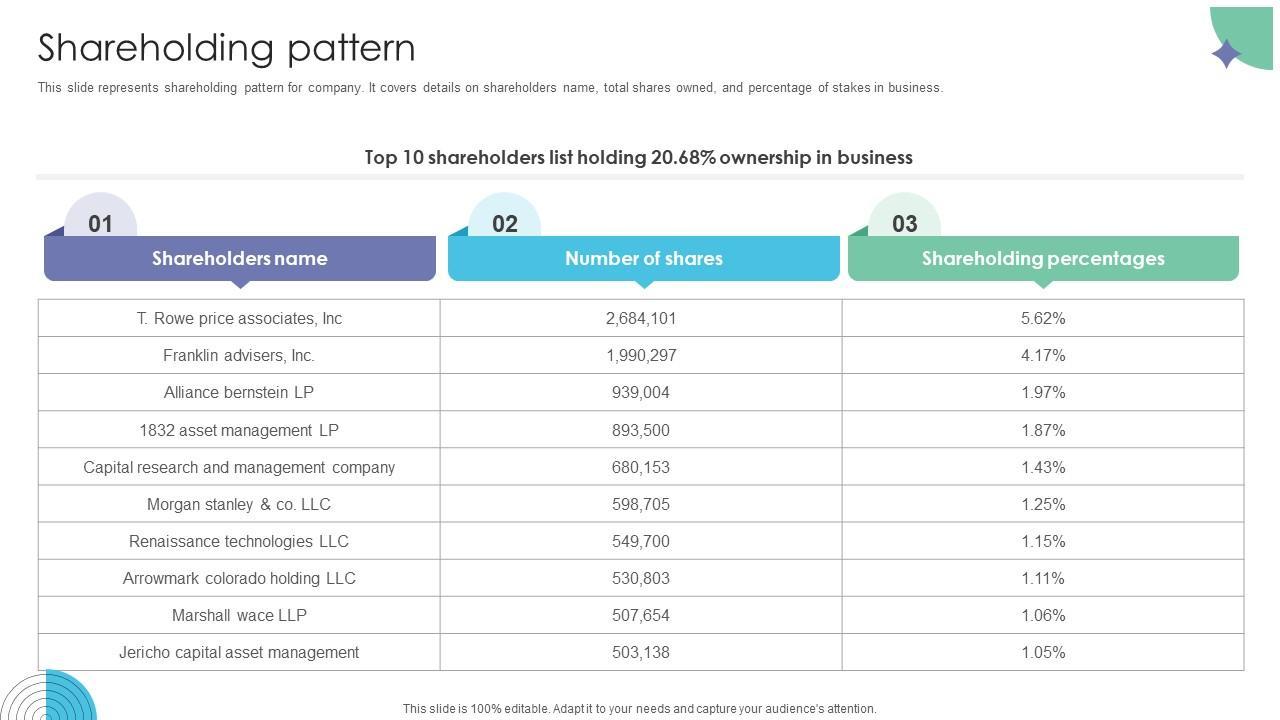Click the Morgan stanley & co. LLC cell

point(239,504)
